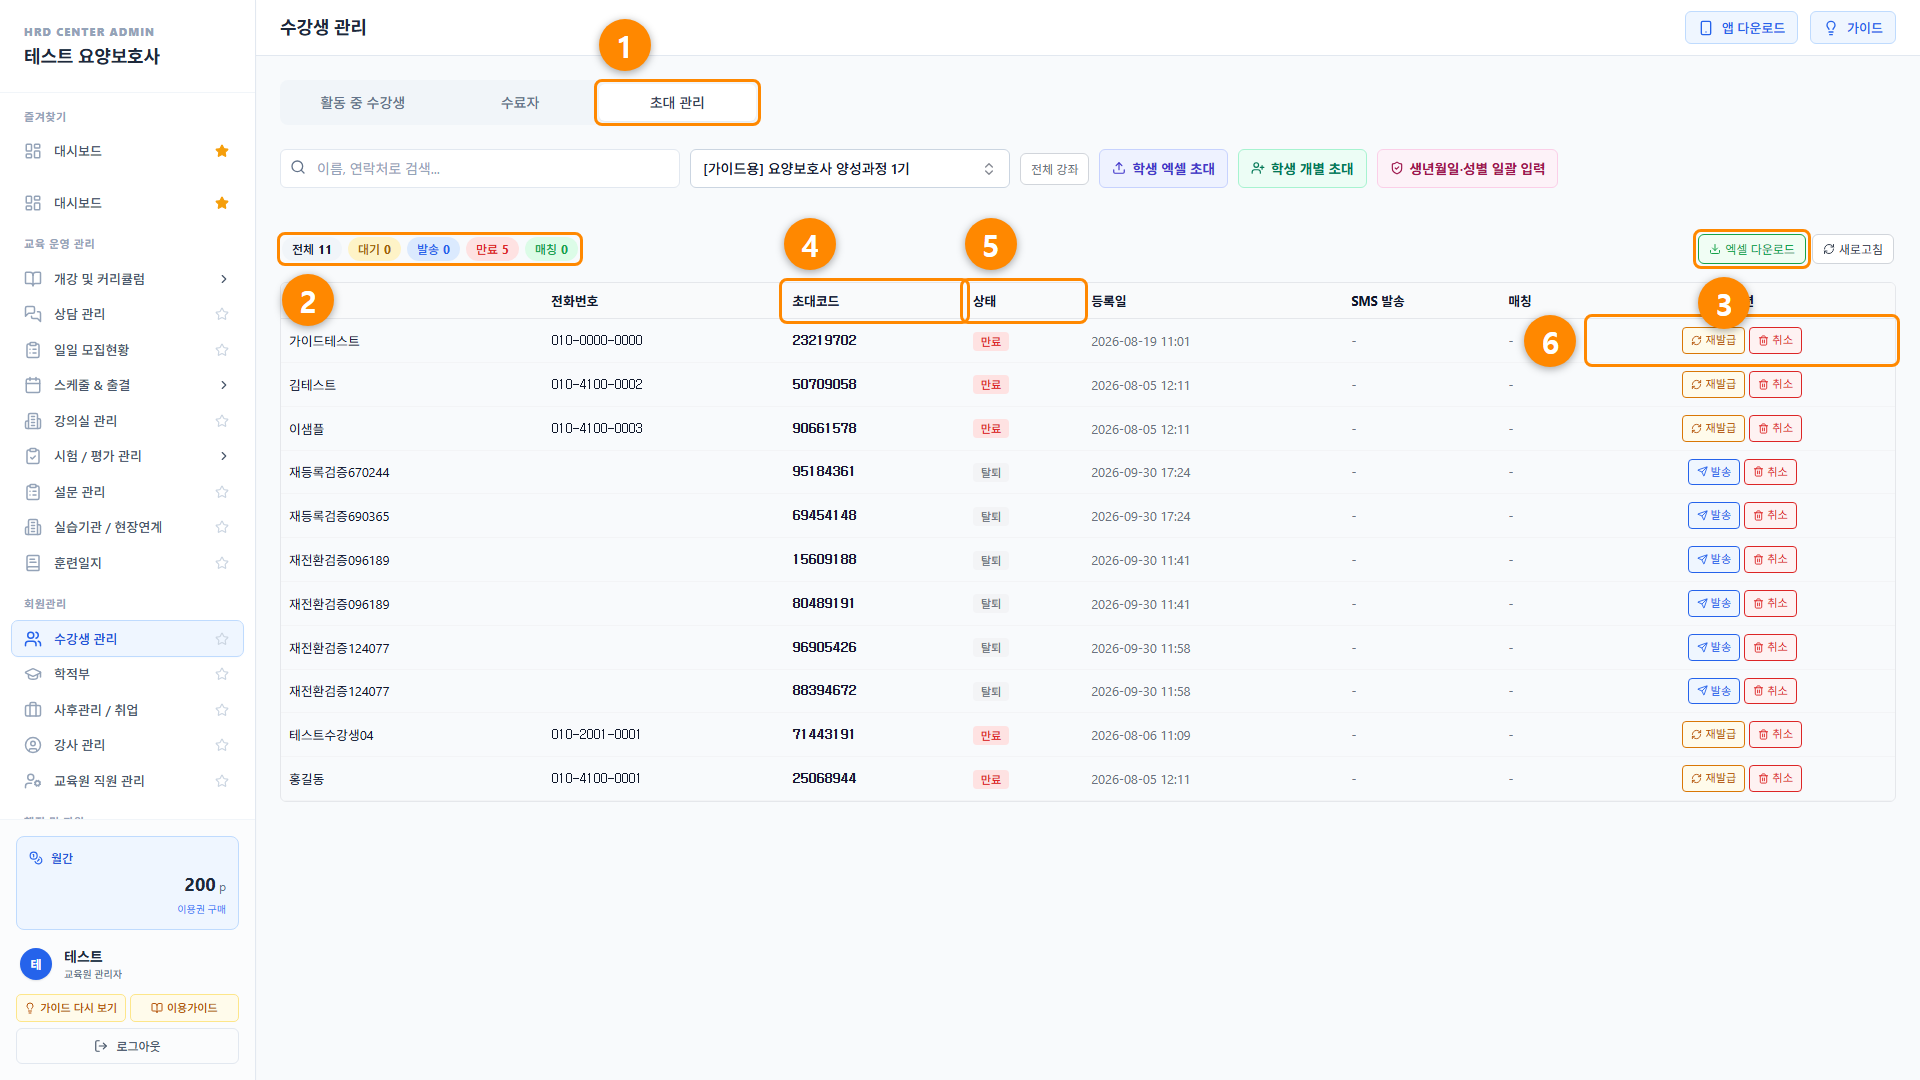Click the 엑셀 다운로드 button
Image resolution: width=1920 pixels, height=1080 pixels.
1751,250
